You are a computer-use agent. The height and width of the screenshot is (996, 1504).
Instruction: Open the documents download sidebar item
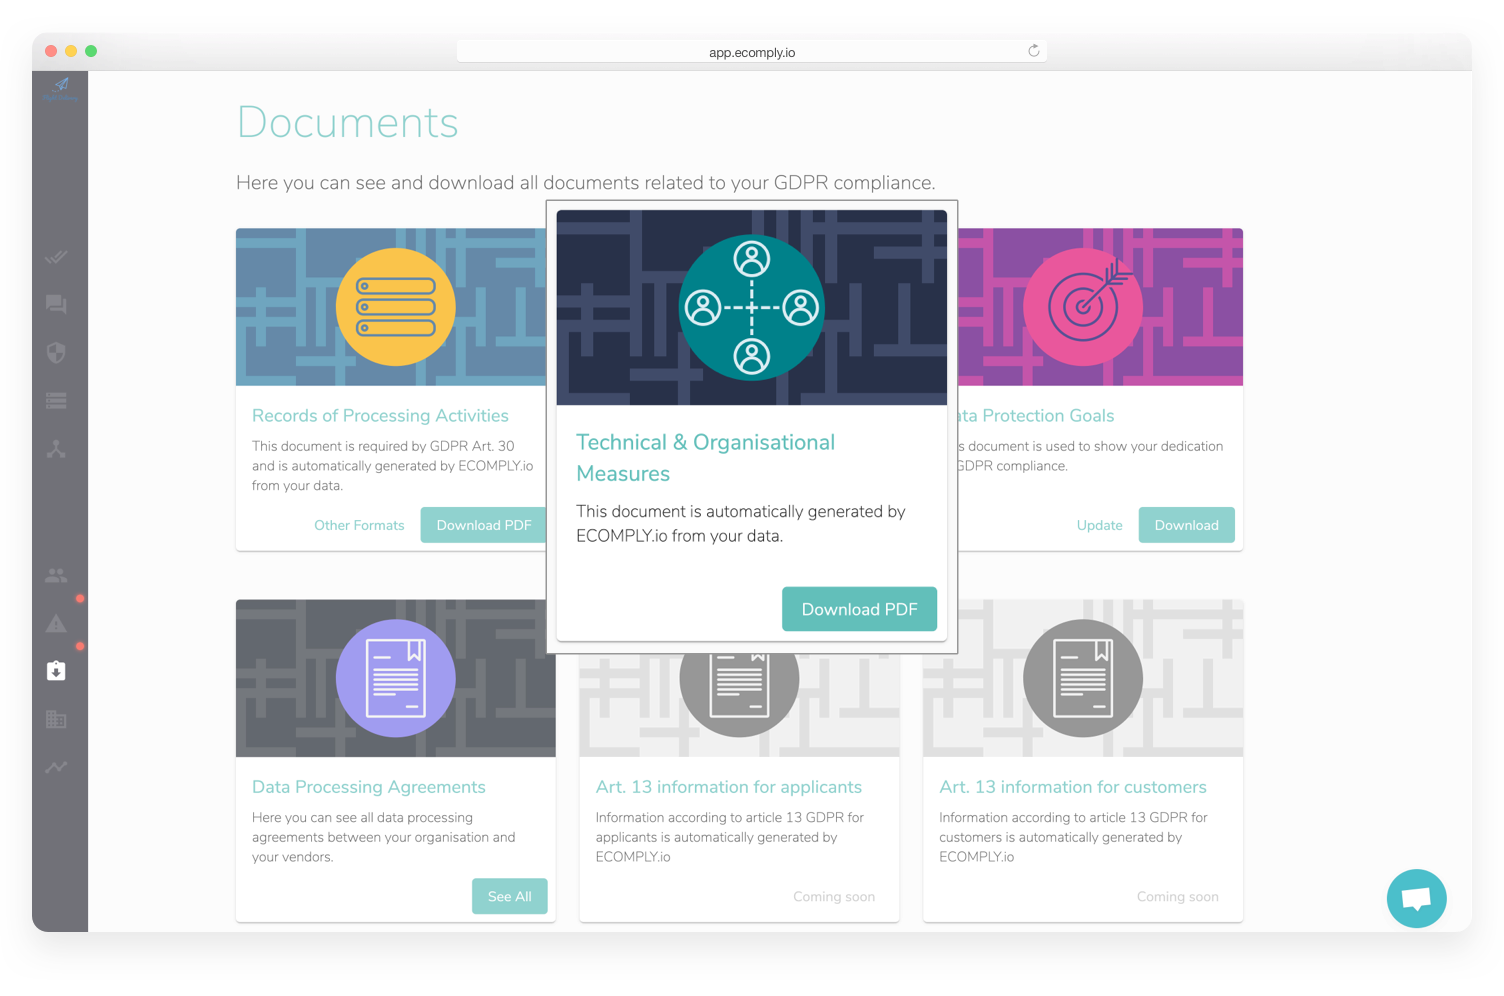click(x=56, y=671)
